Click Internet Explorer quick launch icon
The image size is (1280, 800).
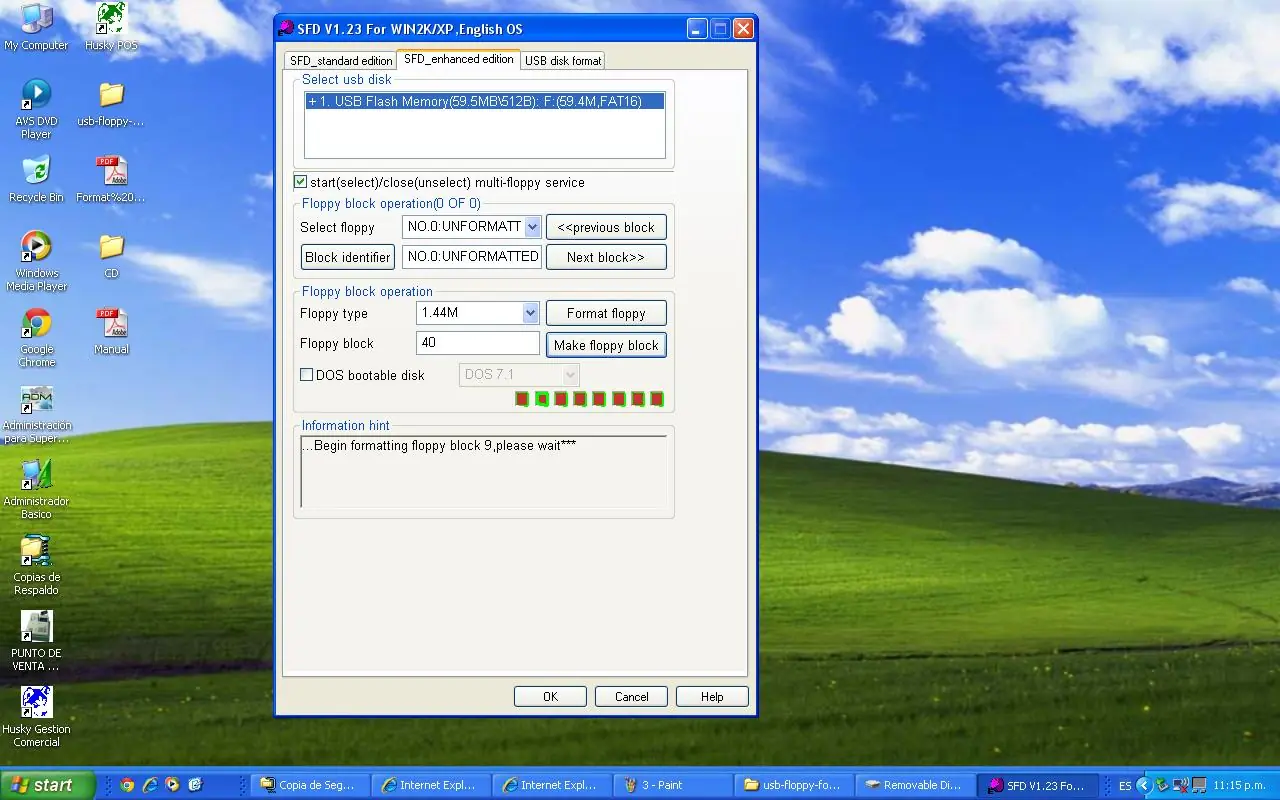(150, 785)
